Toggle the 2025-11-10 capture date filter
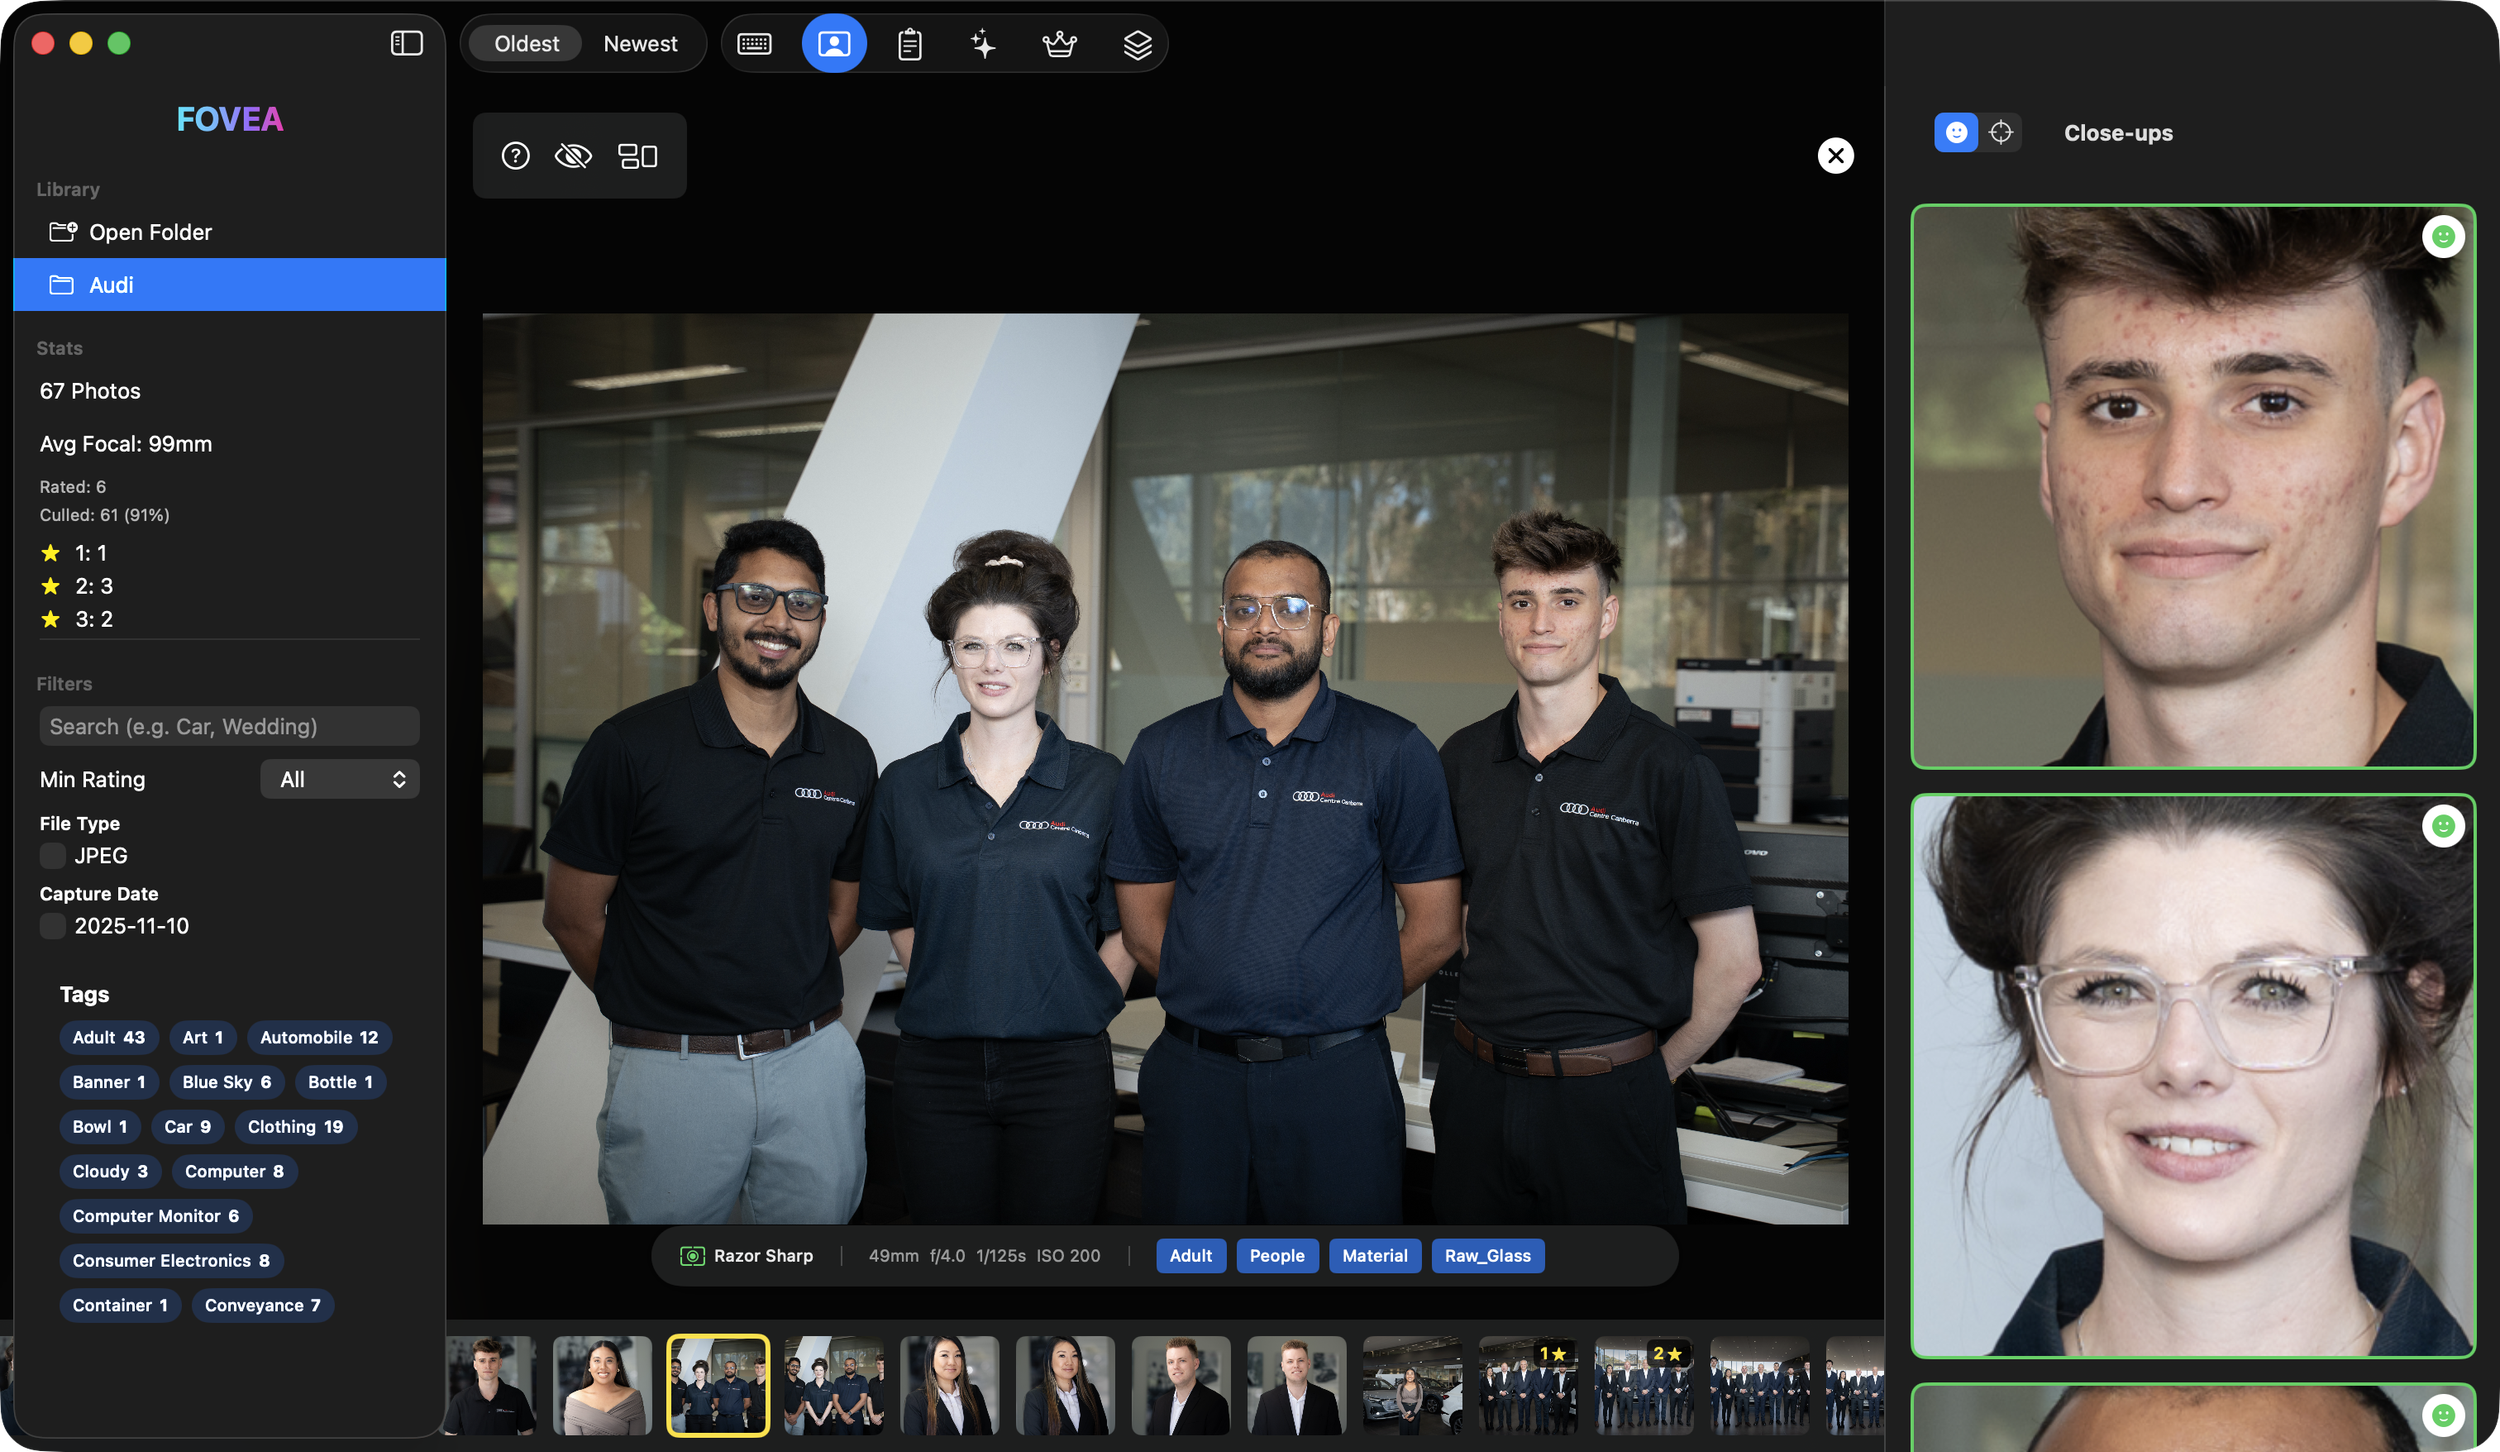 tap(52, 926)
